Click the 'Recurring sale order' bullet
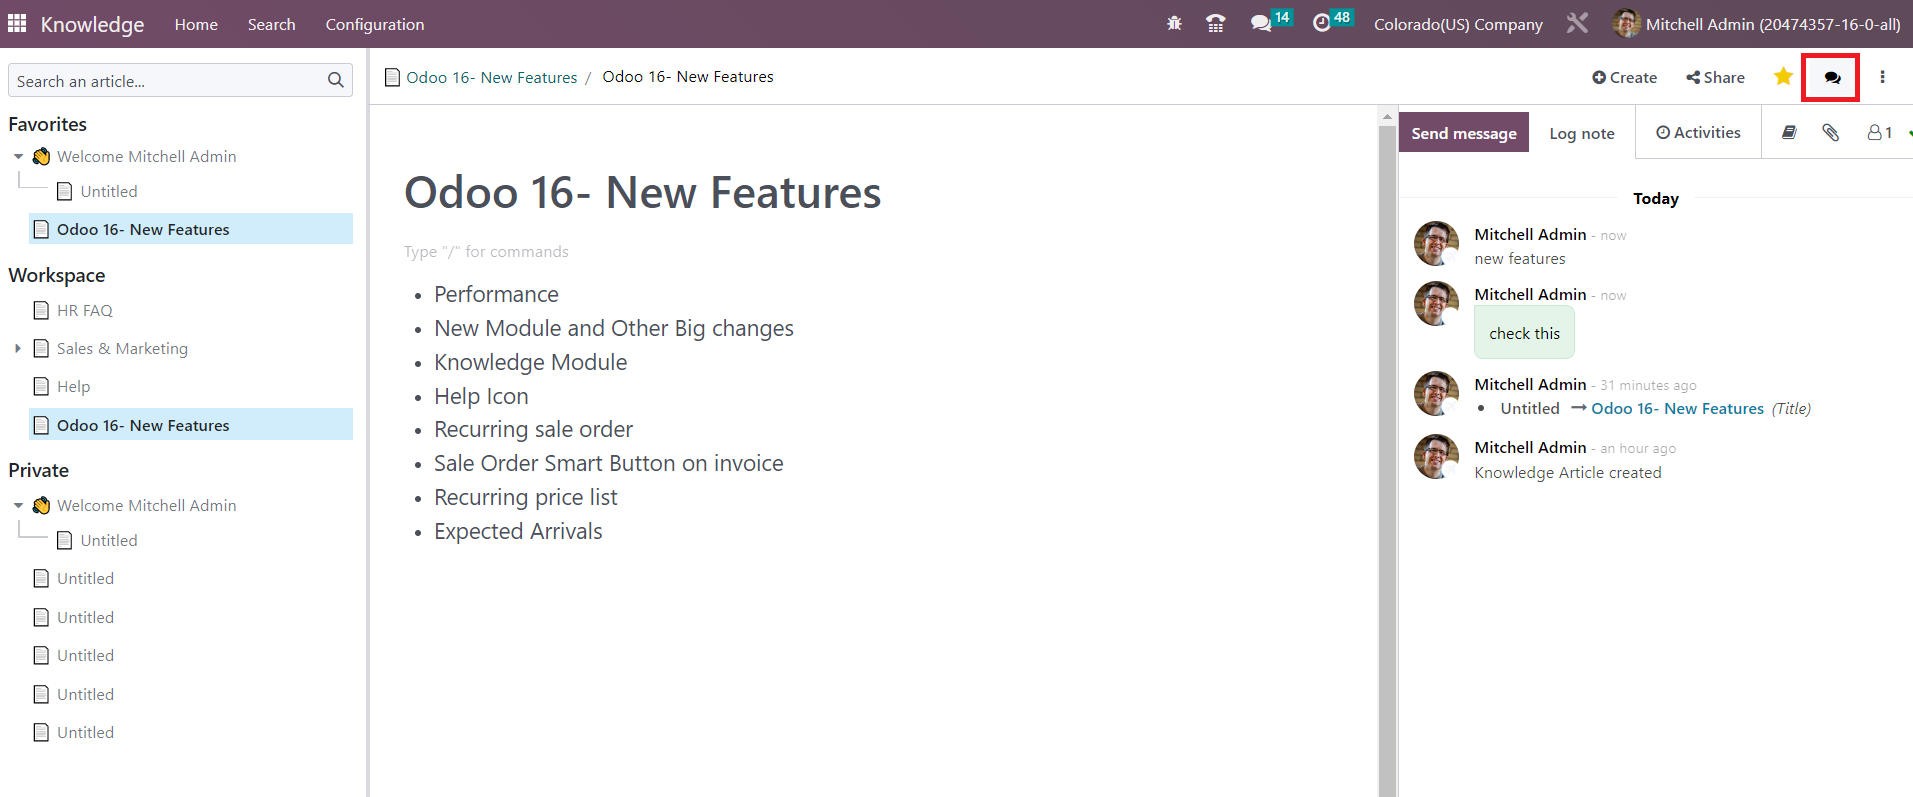Viewport: 1913px width, 797px height. 533,429
